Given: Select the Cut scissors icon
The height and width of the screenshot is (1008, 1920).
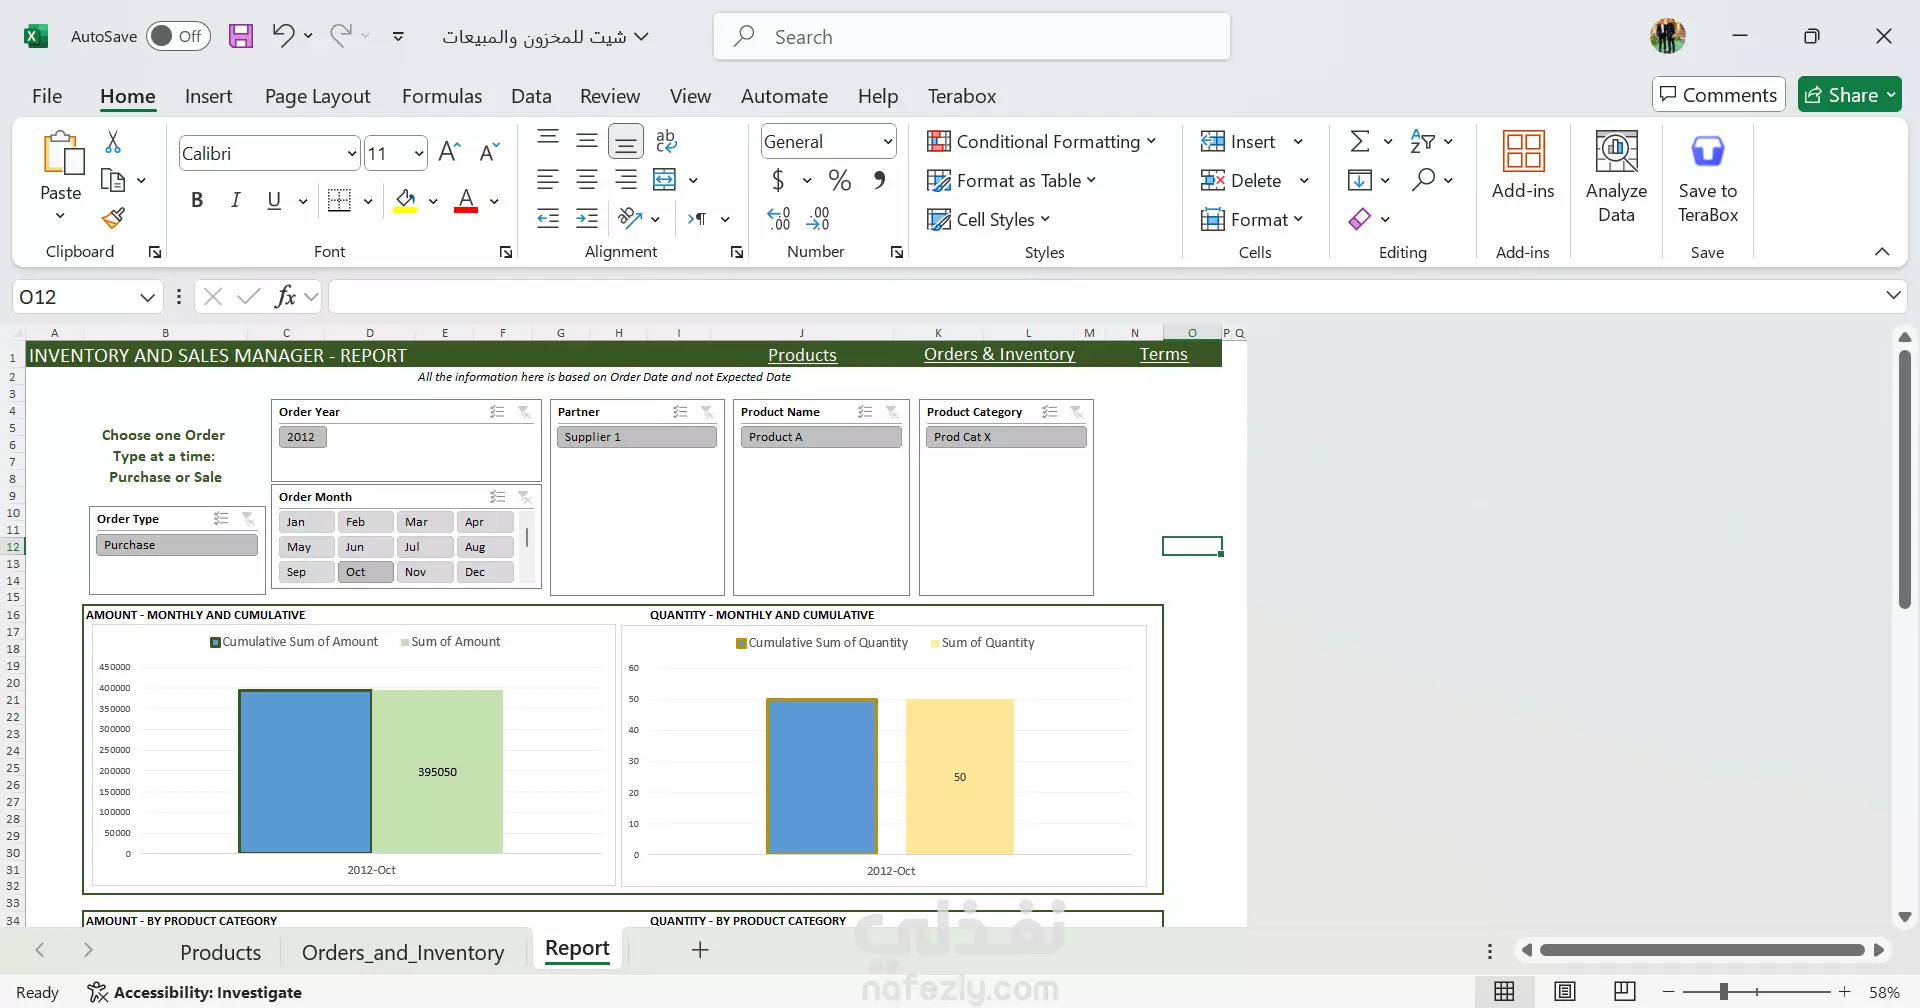Looking at the screenshot, I should (x=113, y=142).
